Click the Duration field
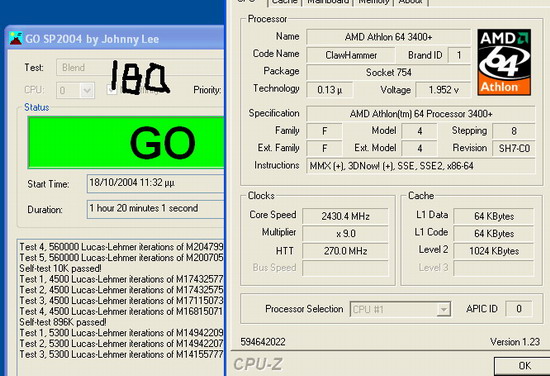Image resolution: width=550 pixels, height=376 pixels. pyautogui.click(x=156, y=209)
